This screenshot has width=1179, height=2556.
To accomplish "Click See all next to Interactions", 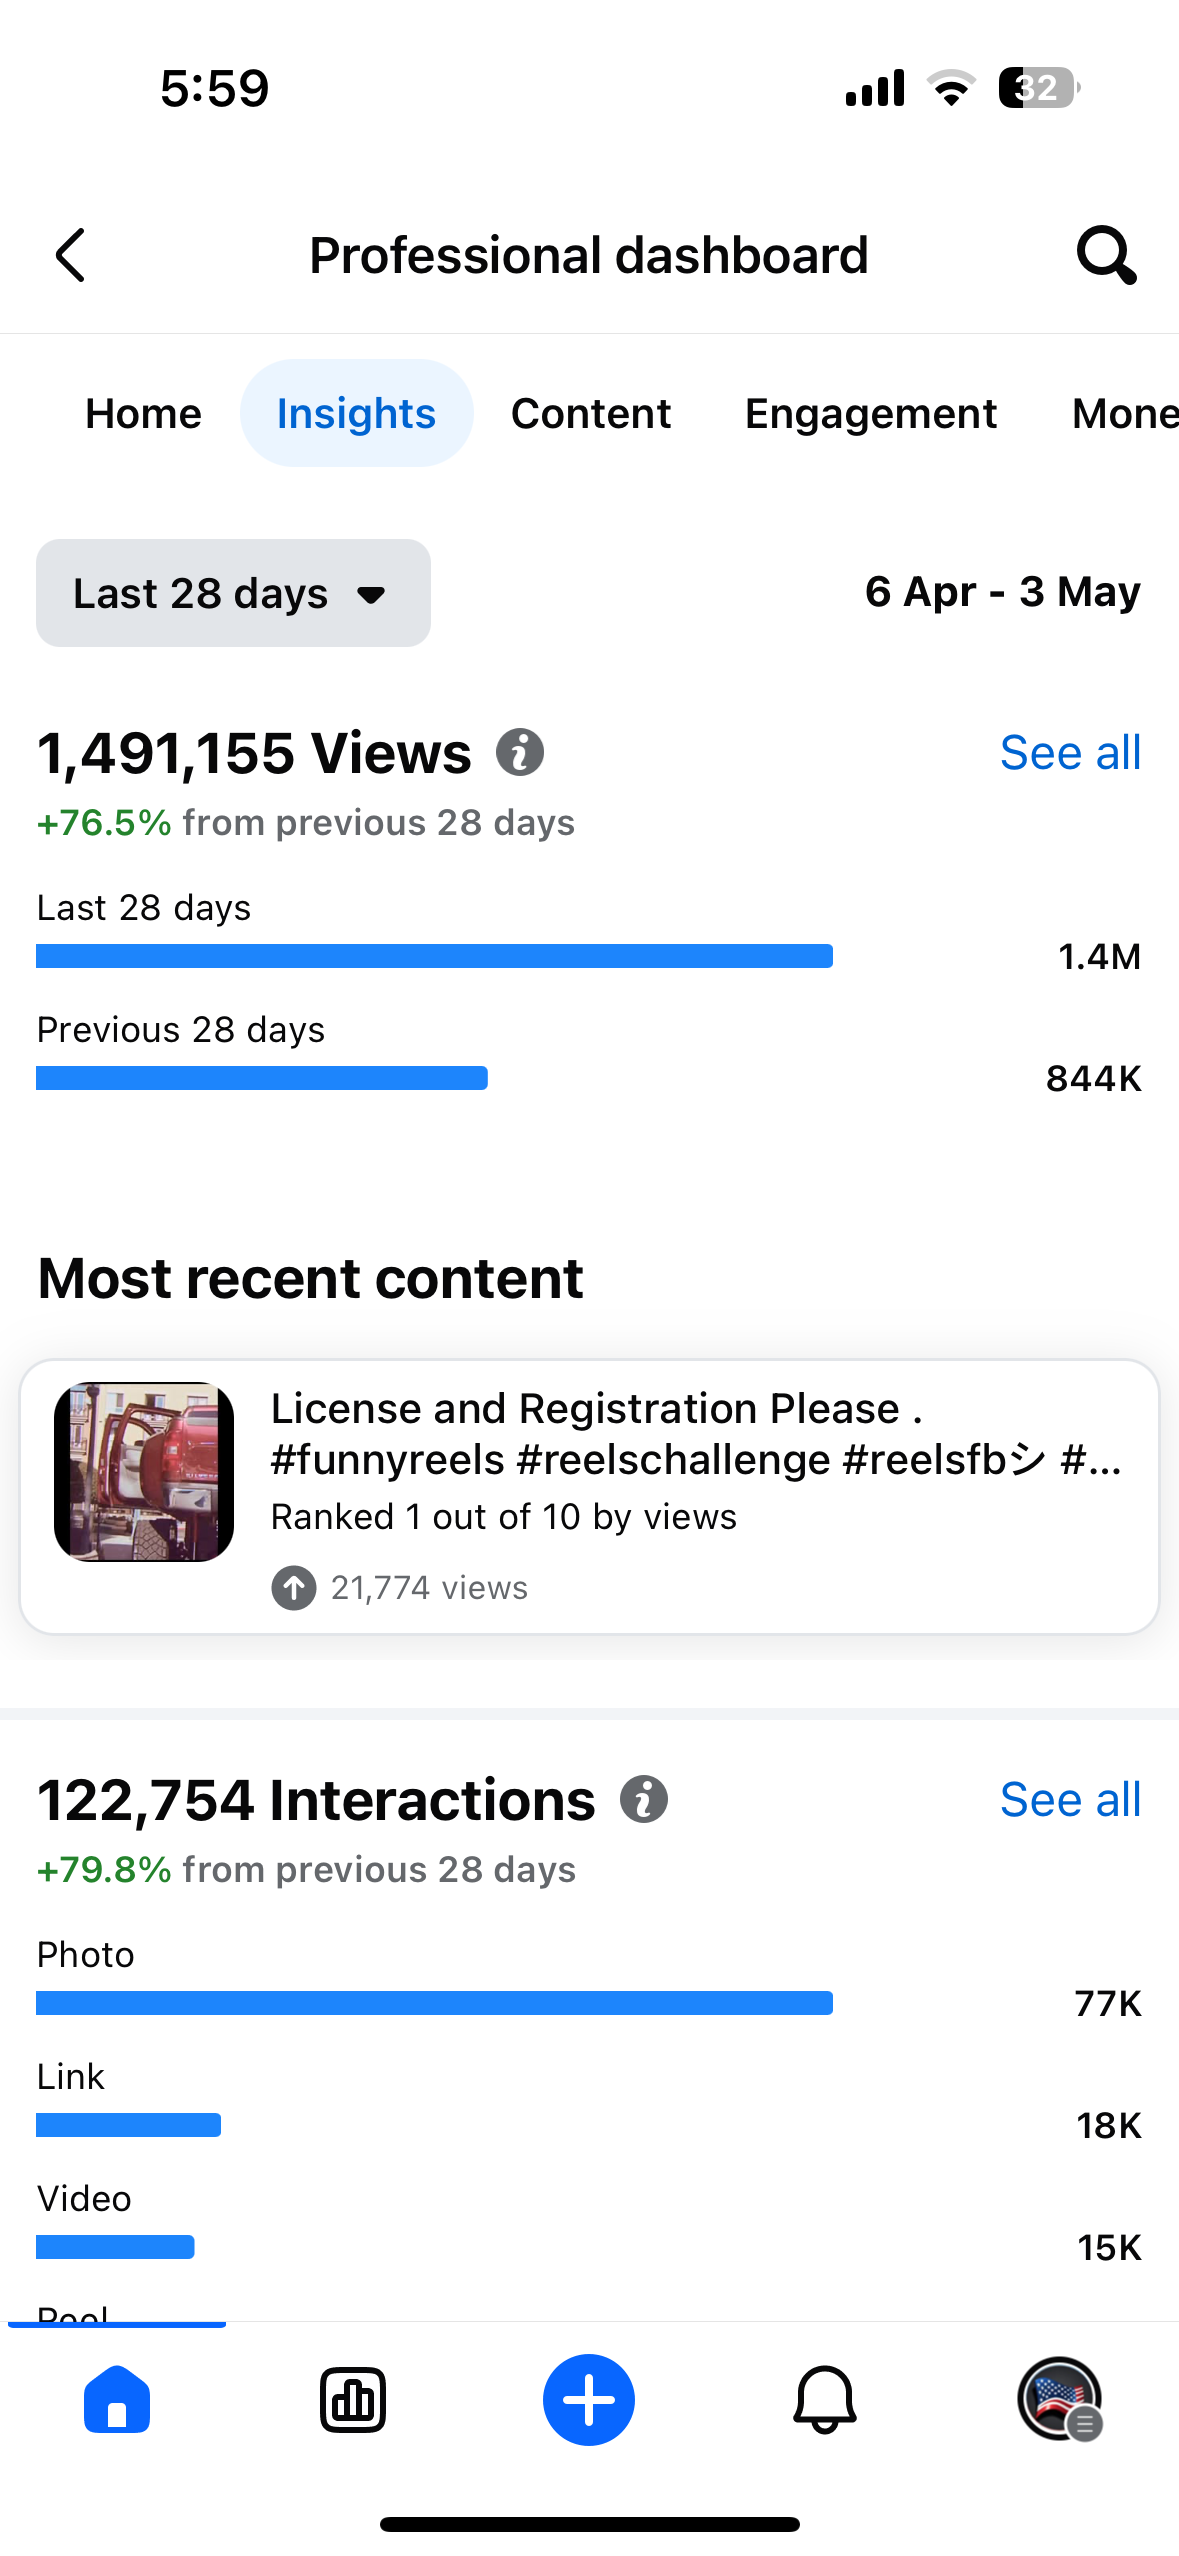I will (1070, 1800).
